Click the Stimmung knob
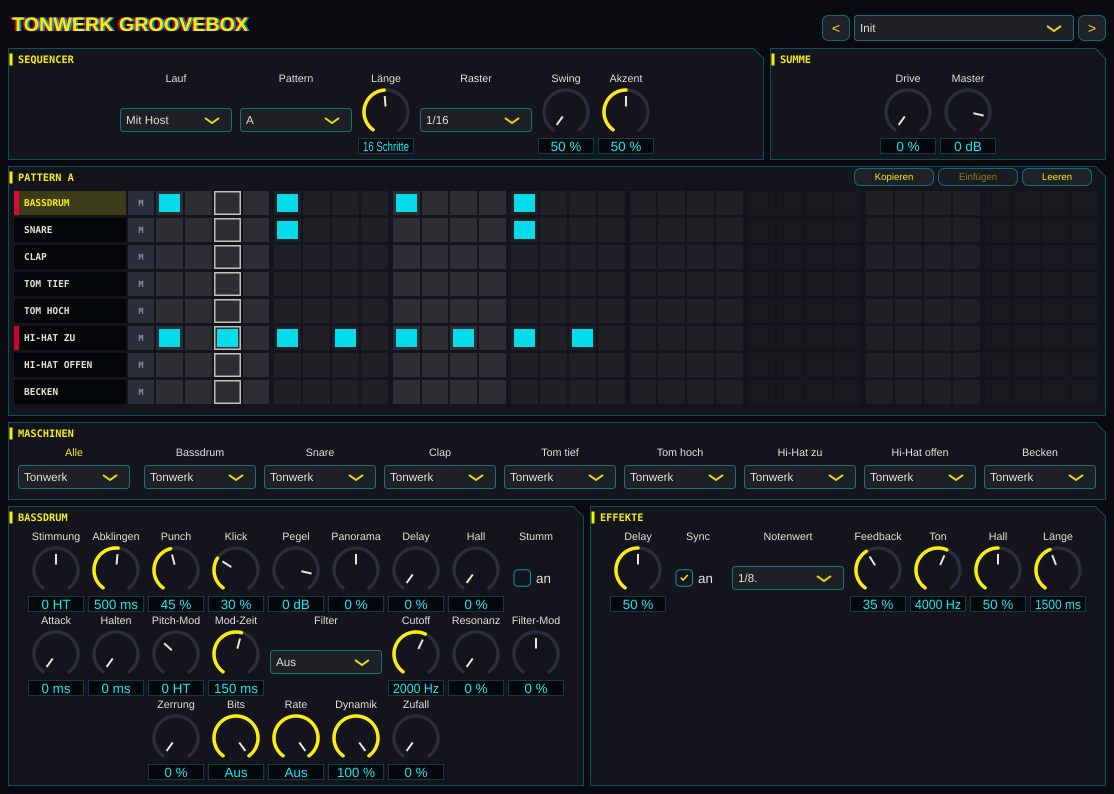1114x794 pixels. (55, 570)
